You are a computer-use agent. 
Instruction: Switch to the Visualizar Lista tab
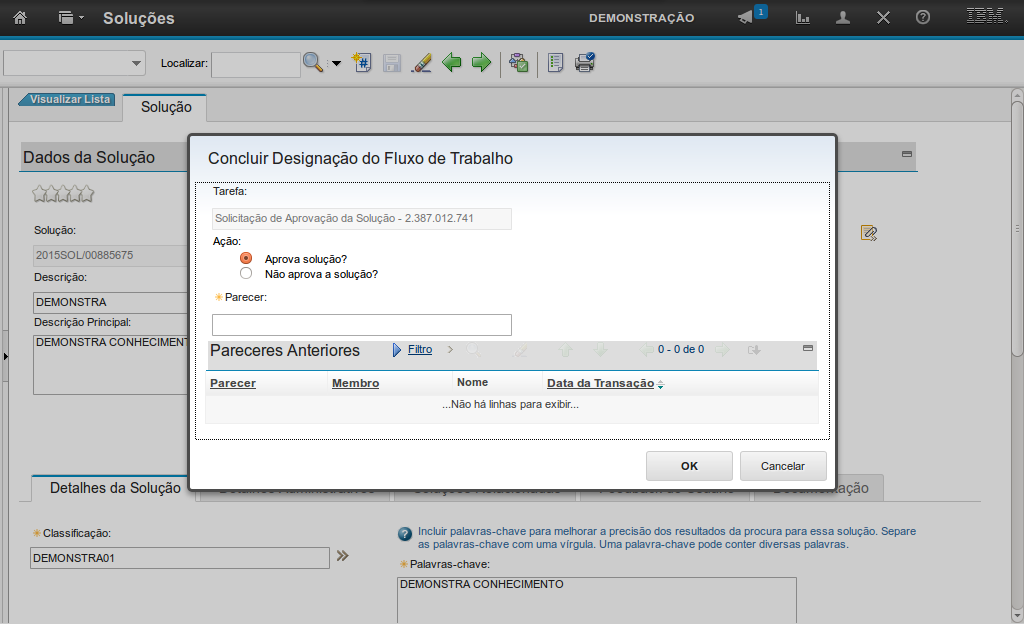pyautogui.click(x=69, y=100)
